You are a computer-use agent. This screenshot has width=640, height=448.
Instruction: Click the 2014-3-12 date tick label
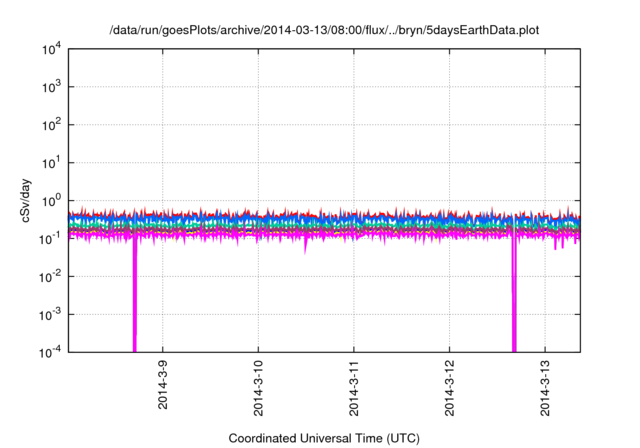[x=449, y=388]
